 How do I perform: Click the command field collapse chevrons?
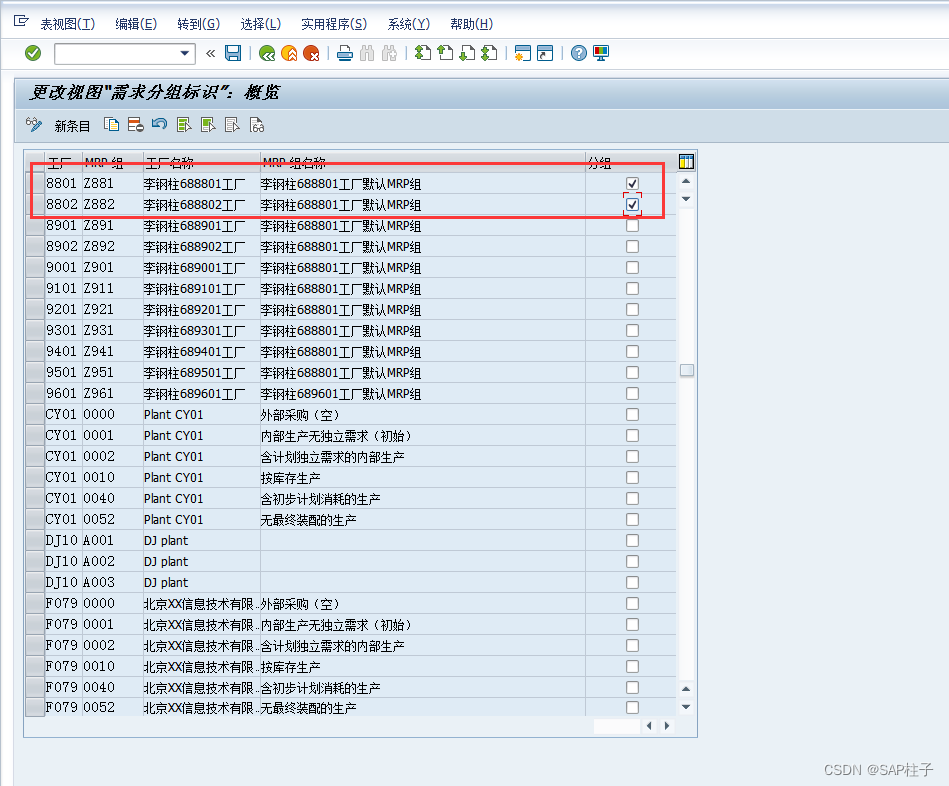pos(211,53)
